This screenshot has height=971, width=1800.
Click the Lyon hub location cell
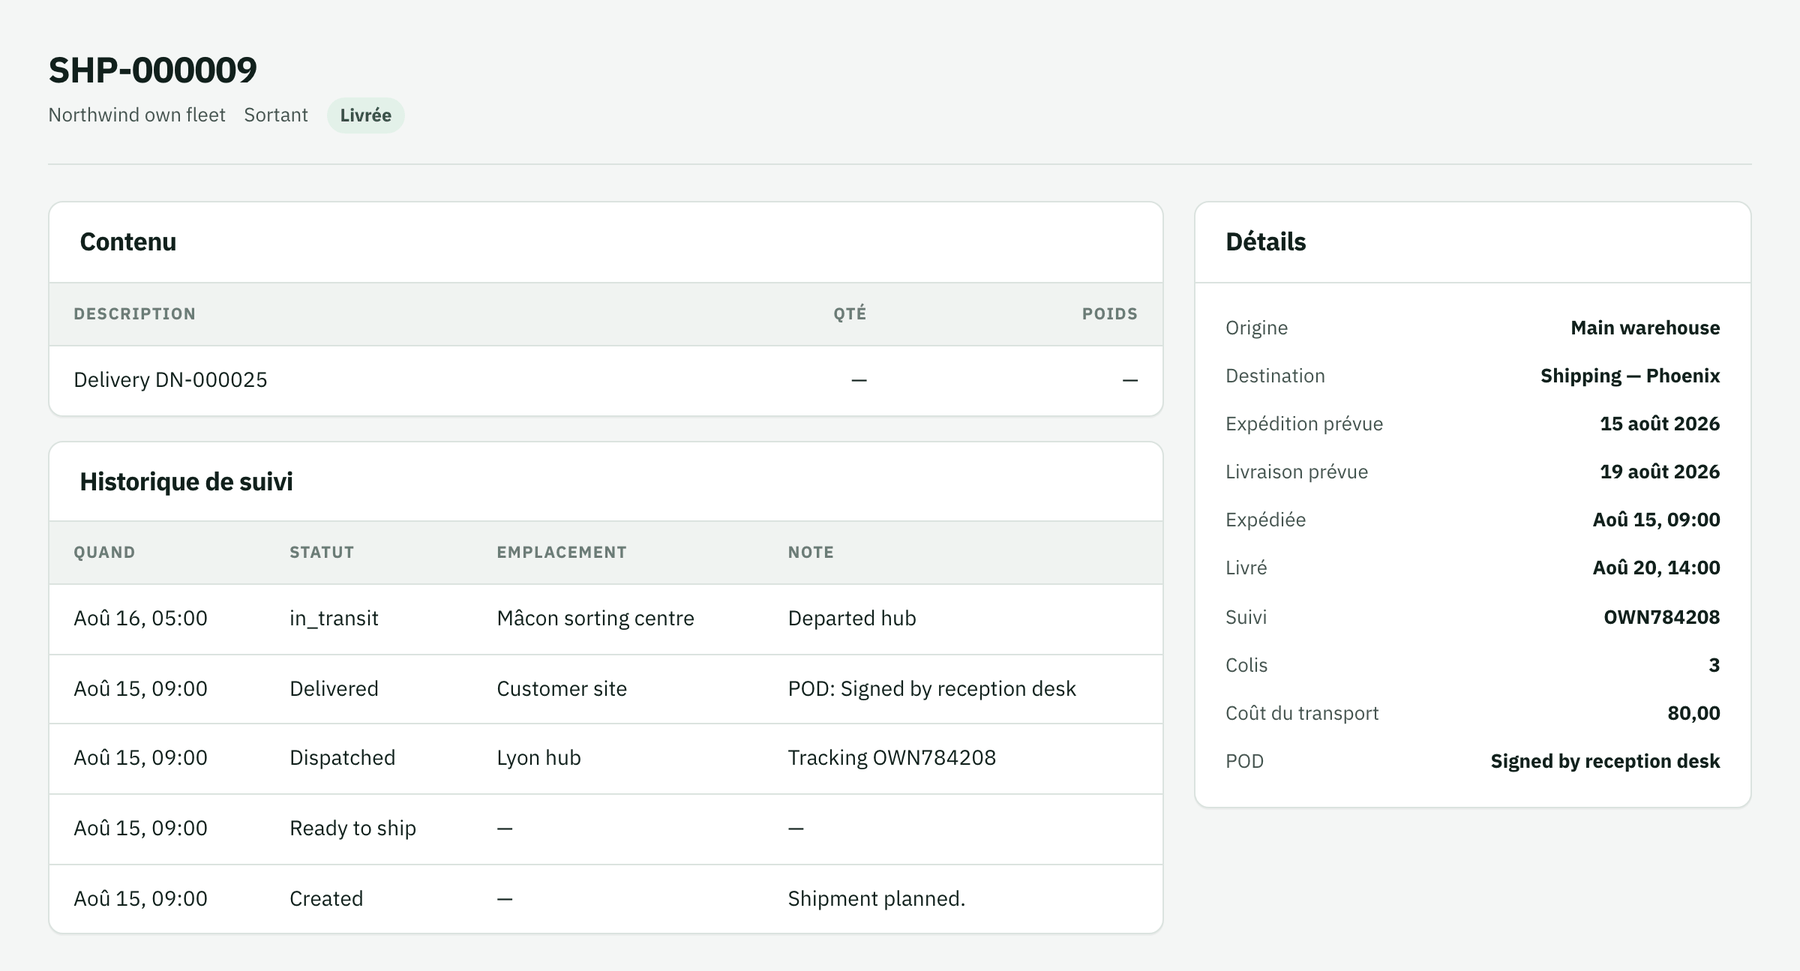(x=539, y=758)
